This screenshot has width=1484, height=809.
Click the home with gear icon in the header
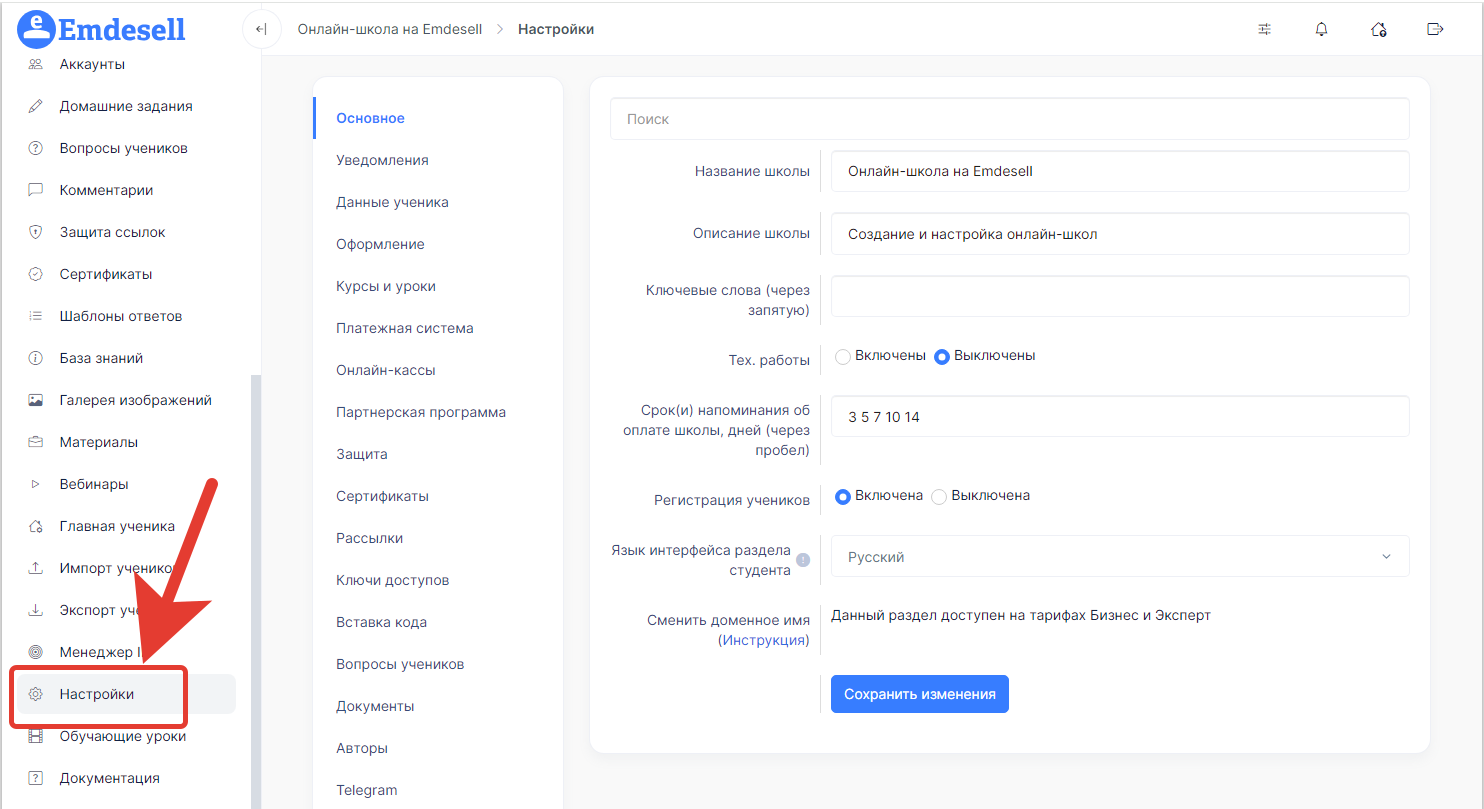[x=1378, y=29]
